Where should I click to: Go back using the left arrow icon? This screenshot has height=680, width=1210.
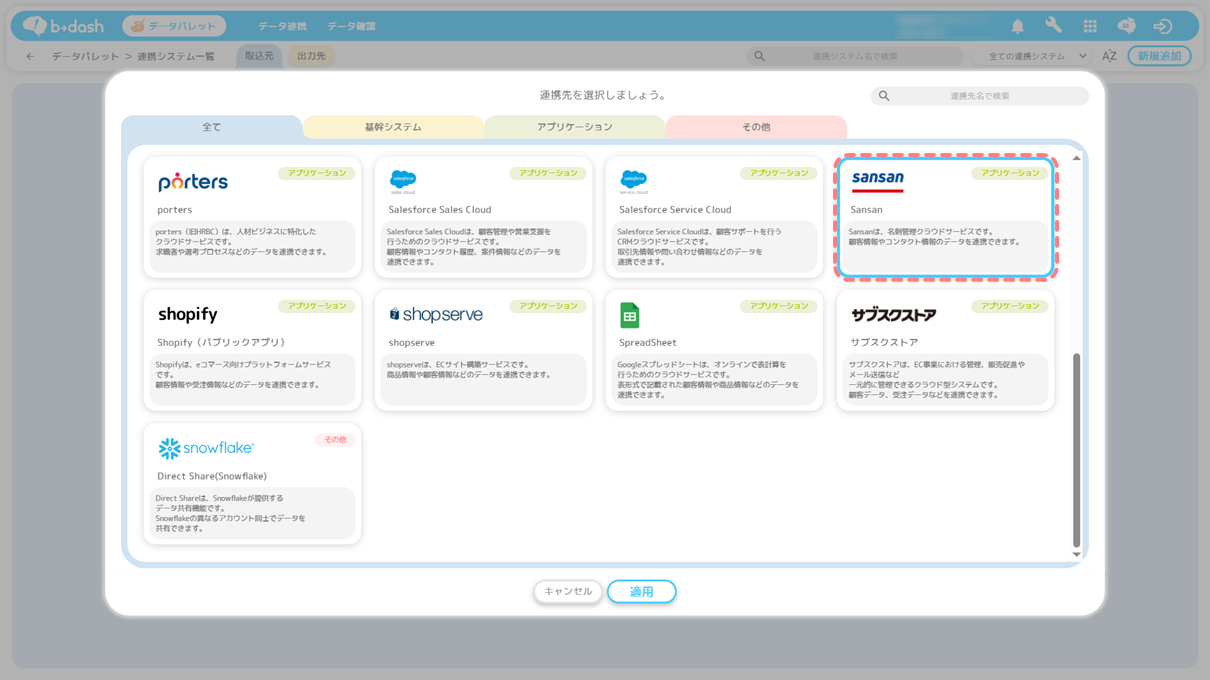coord(30,56)
